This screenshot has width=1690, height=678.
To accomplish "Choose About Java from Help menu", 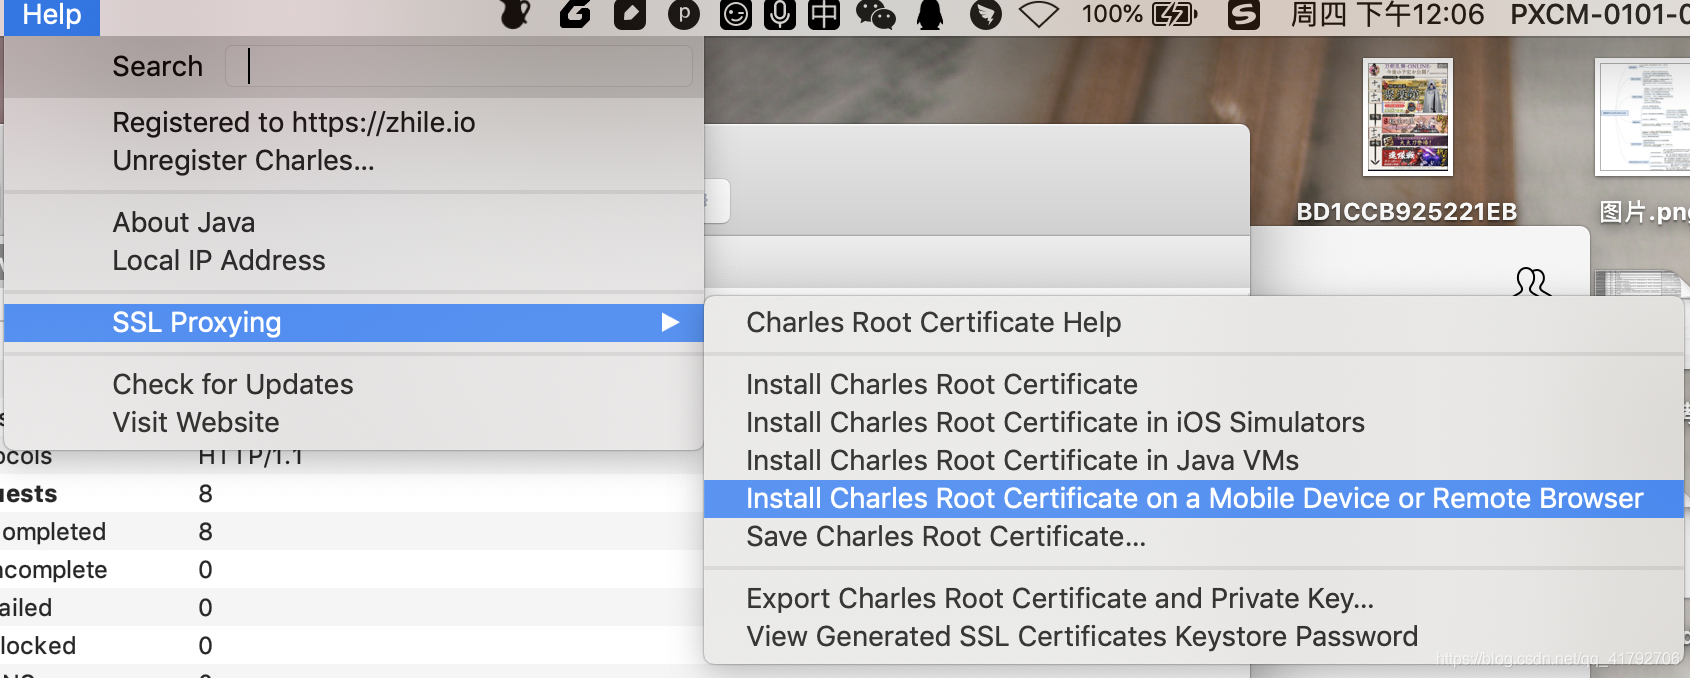I will tap(184, 222).
